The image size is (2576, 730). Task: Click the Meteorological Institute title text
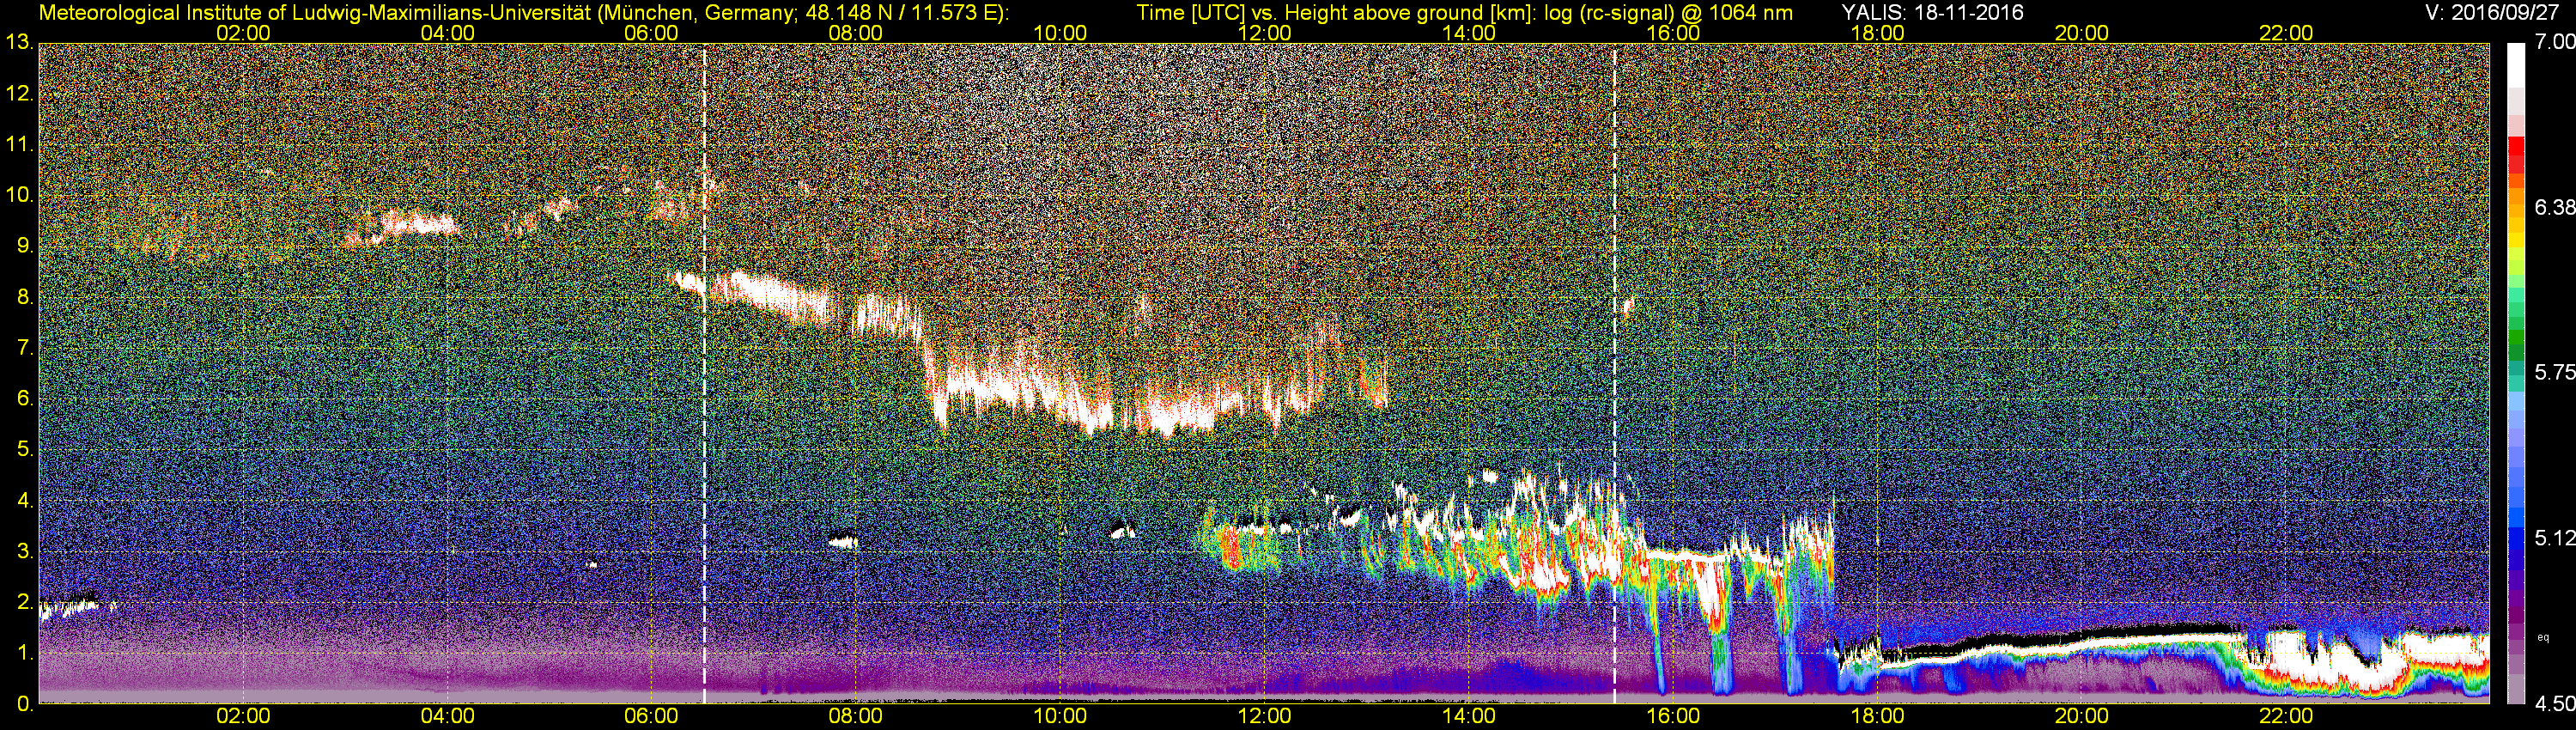click(524, 13)
